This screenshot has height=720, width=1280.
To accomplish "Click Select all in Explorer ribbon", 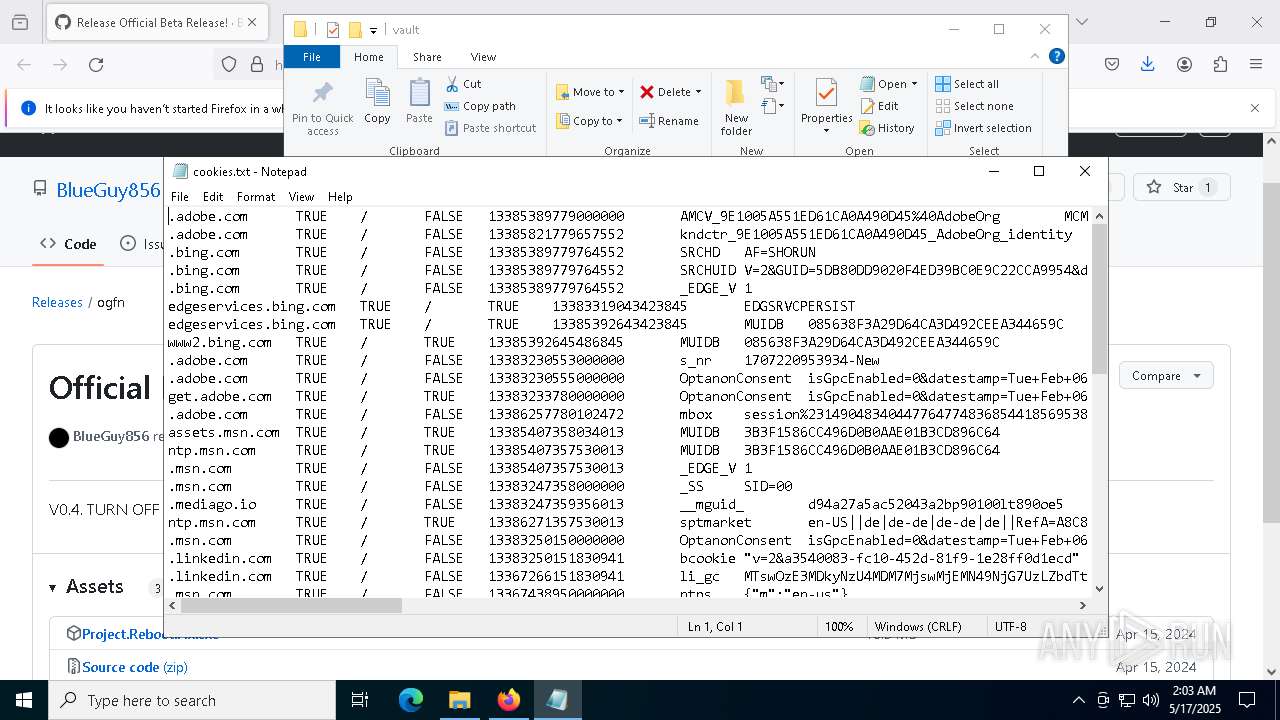I will click(967, 84).
